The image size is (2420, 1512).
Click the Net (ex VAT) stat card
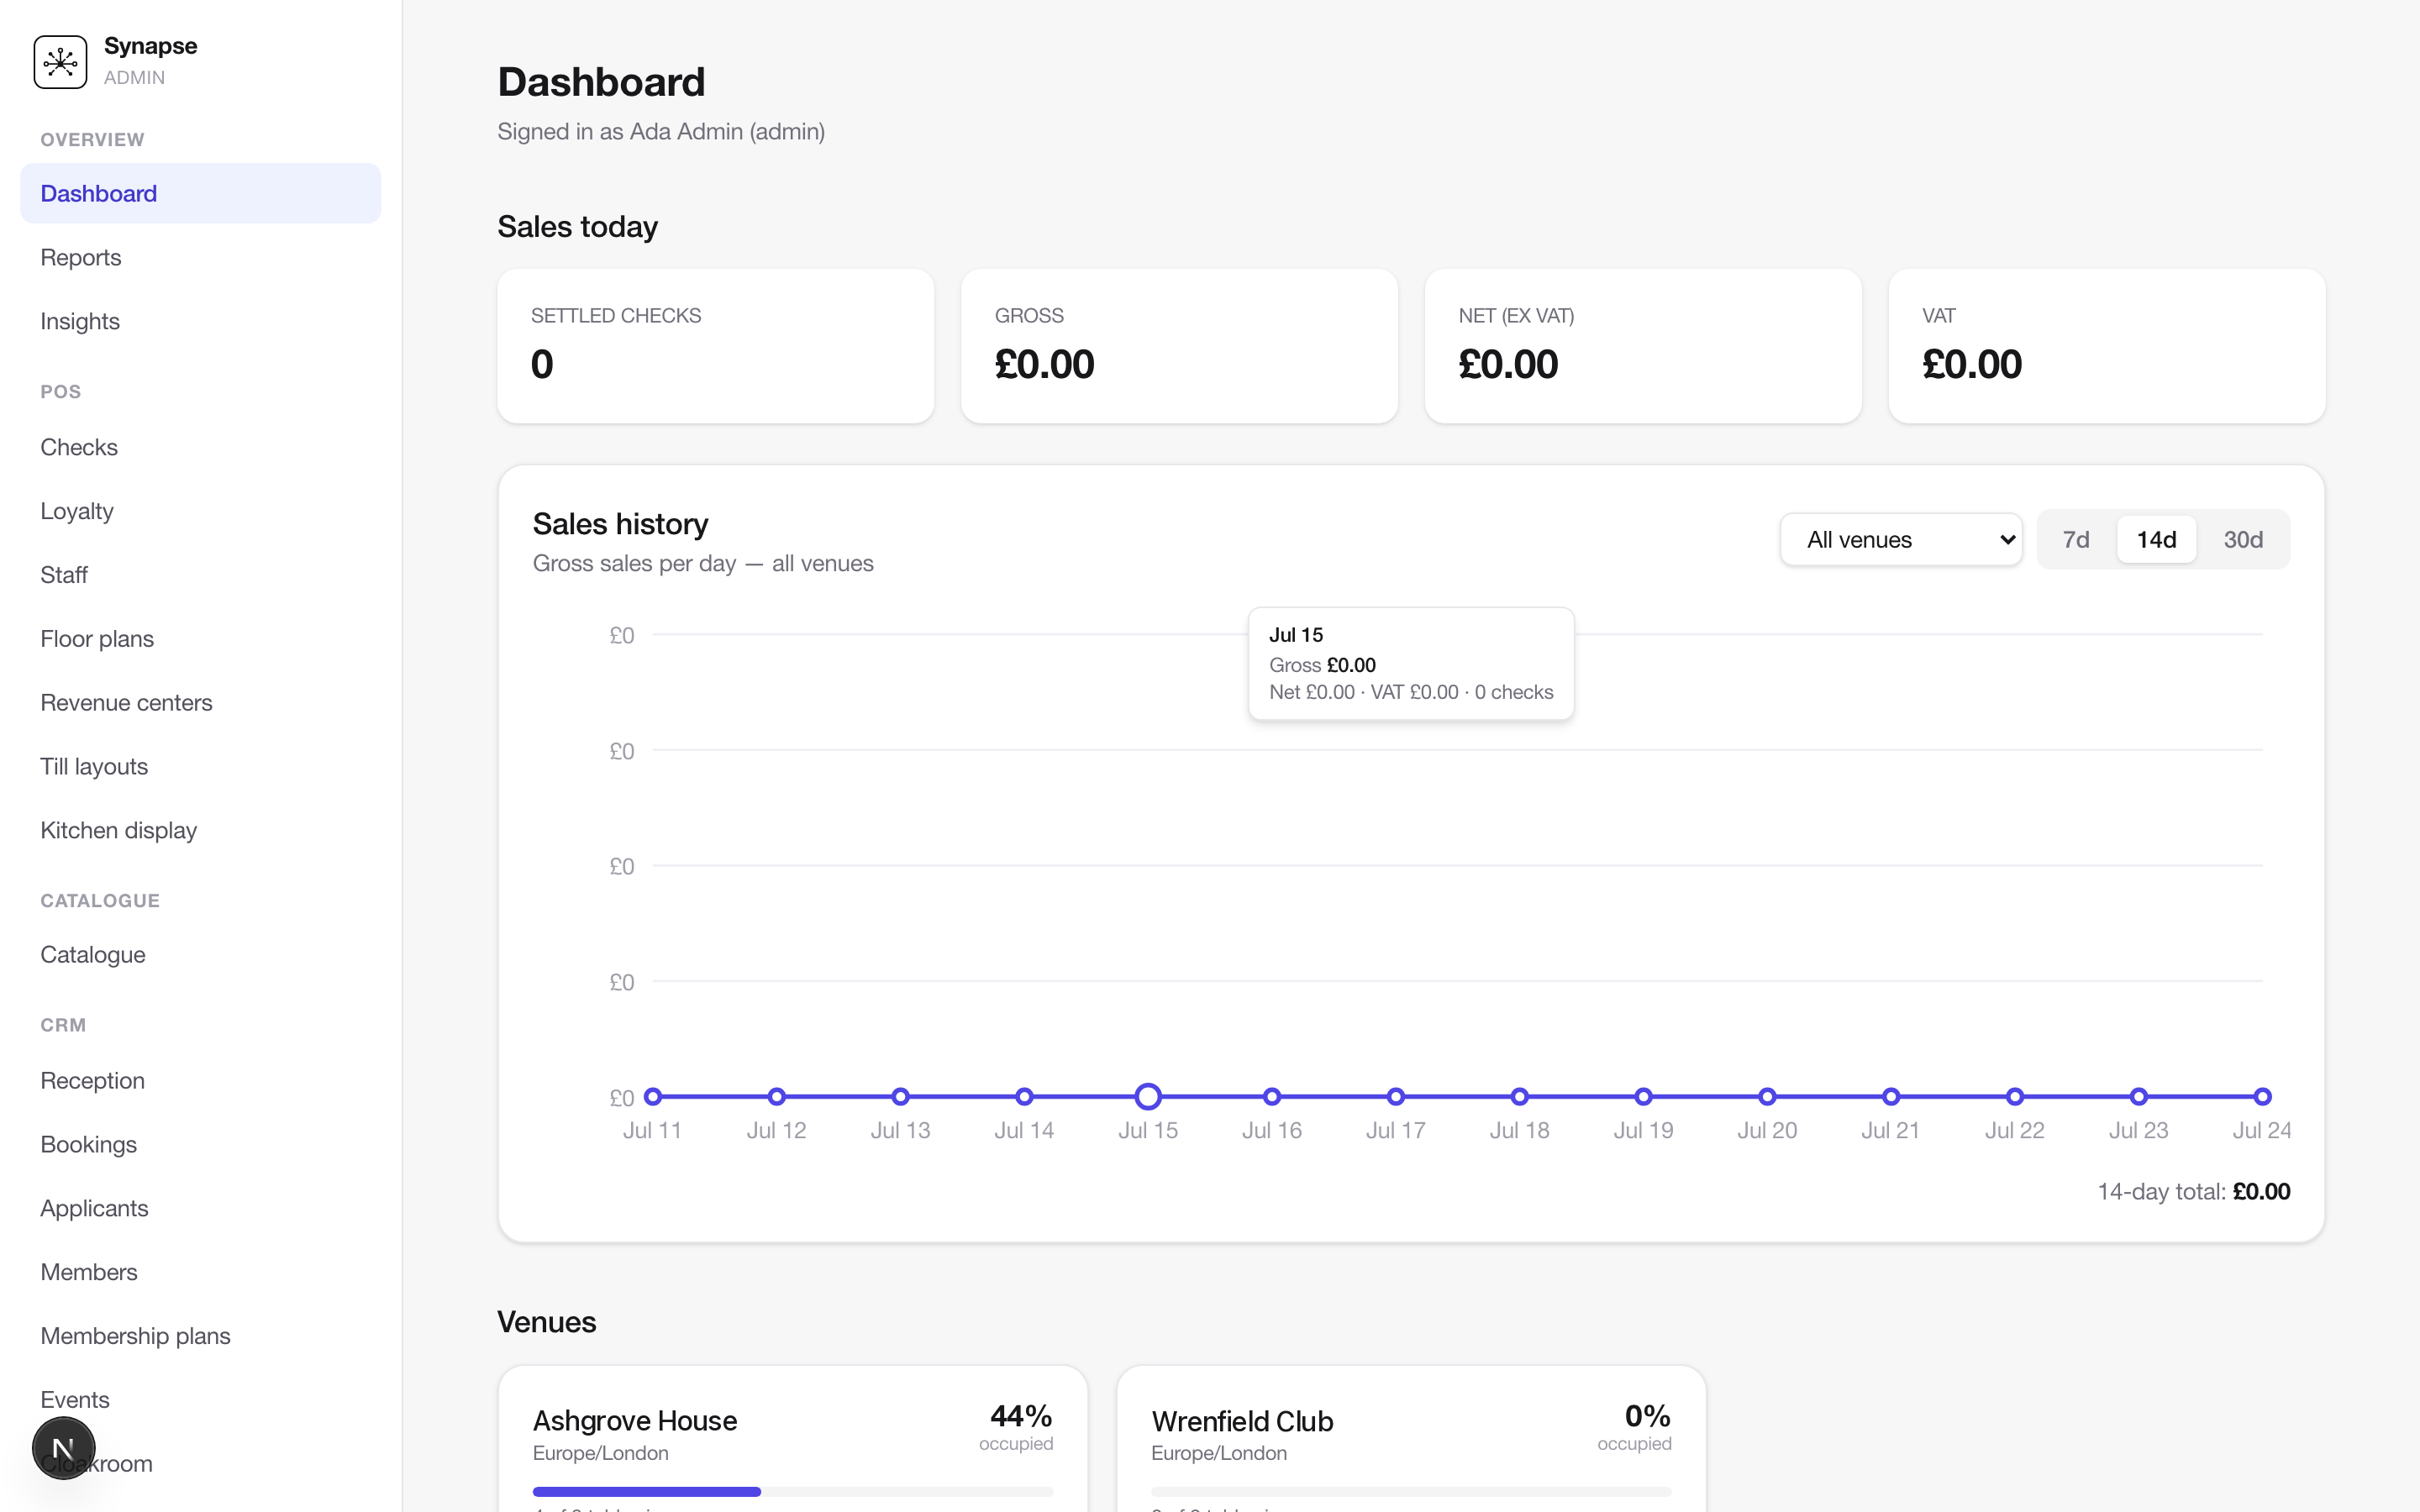pyautogui.click(x=1643, y=346)
